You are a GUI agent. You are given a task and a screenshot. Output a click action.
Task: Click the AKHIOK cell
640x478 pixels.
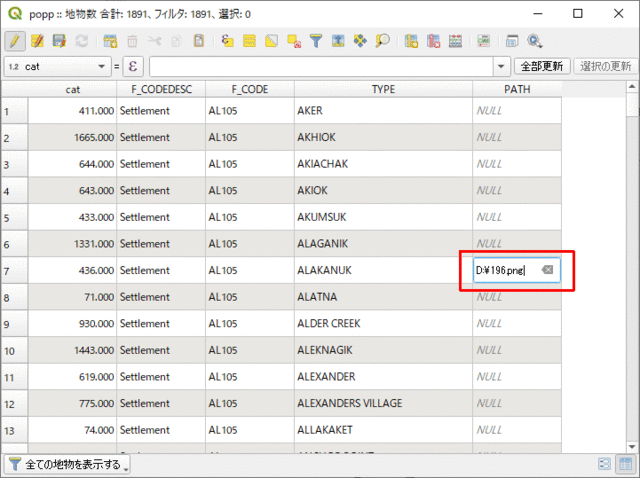(383, 137)
